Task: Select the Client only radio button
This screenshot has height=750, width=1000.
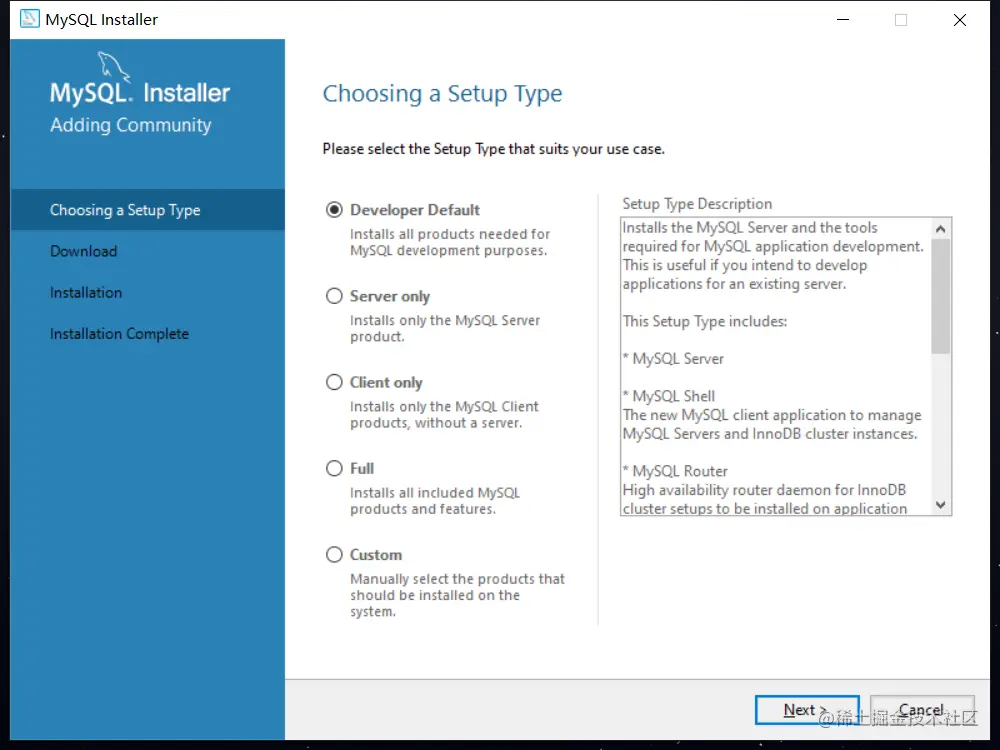Action: tap(334, 382)
